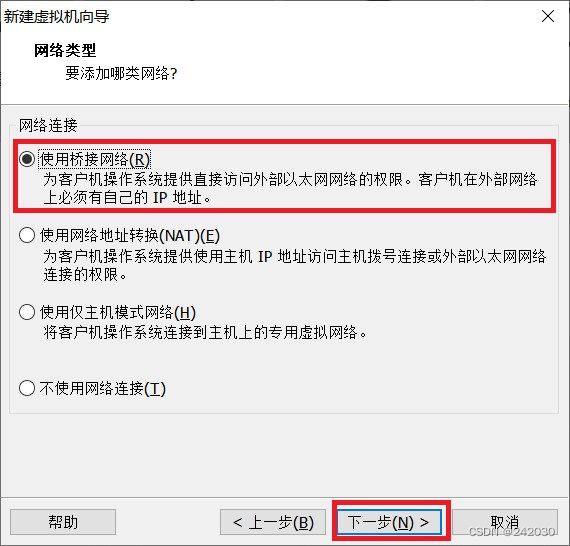The image size is (570, 546).
Task: Select the 使用仅主机模式网络(H) radio circle
Action: point(27,312)
